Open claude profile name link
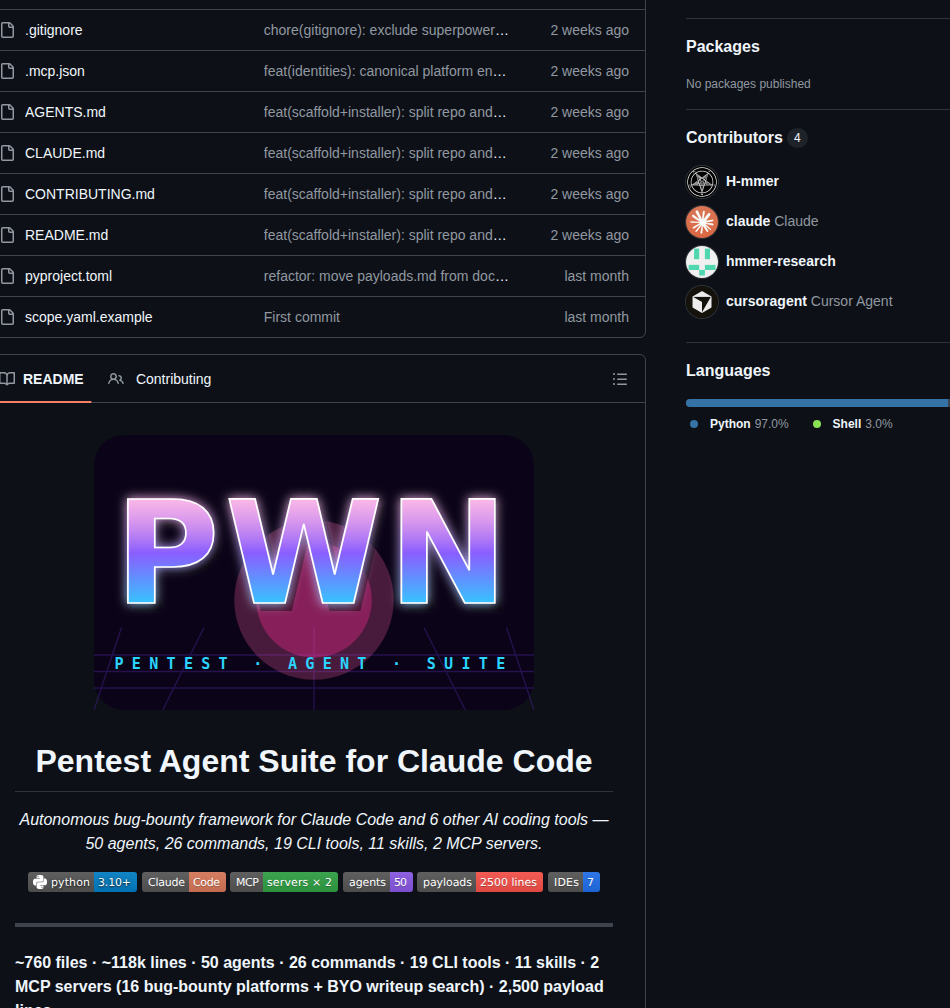 click(x=748, y=221)
